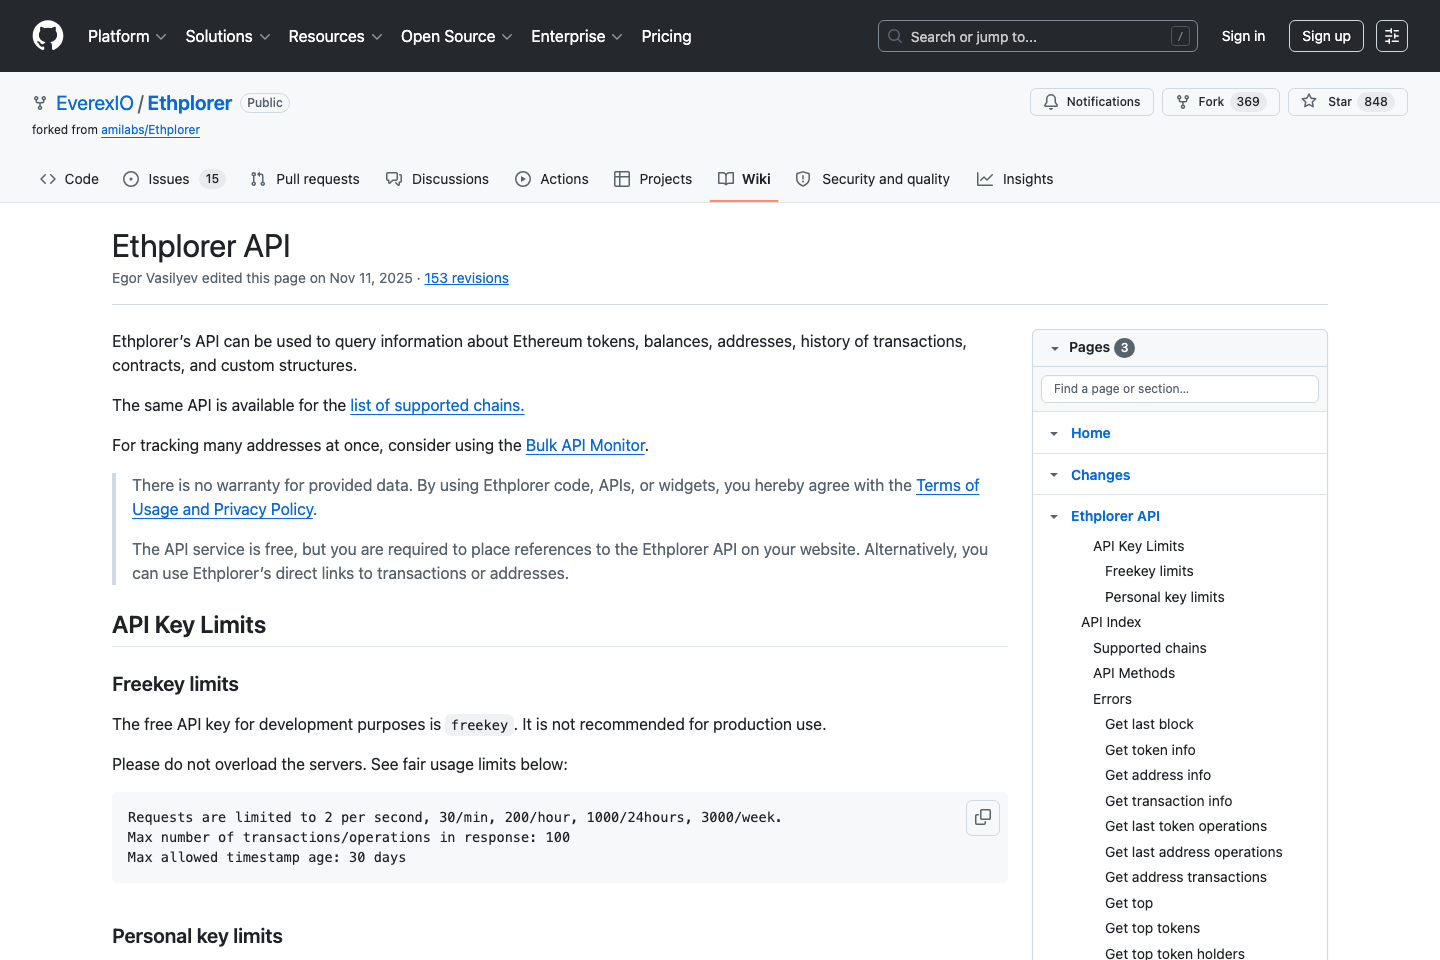The height and width of the screenshot is (960, 1440).
Task: Open the command palette icon
Action: (1391, 35)
